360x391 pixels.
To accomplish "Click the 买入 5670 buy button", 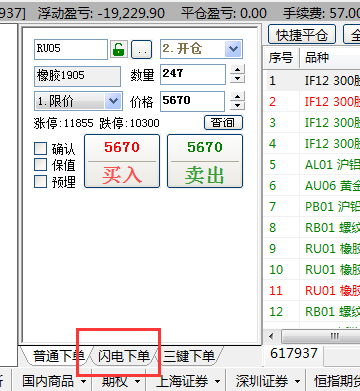I will pyautogui.click(x=122, y=161).
